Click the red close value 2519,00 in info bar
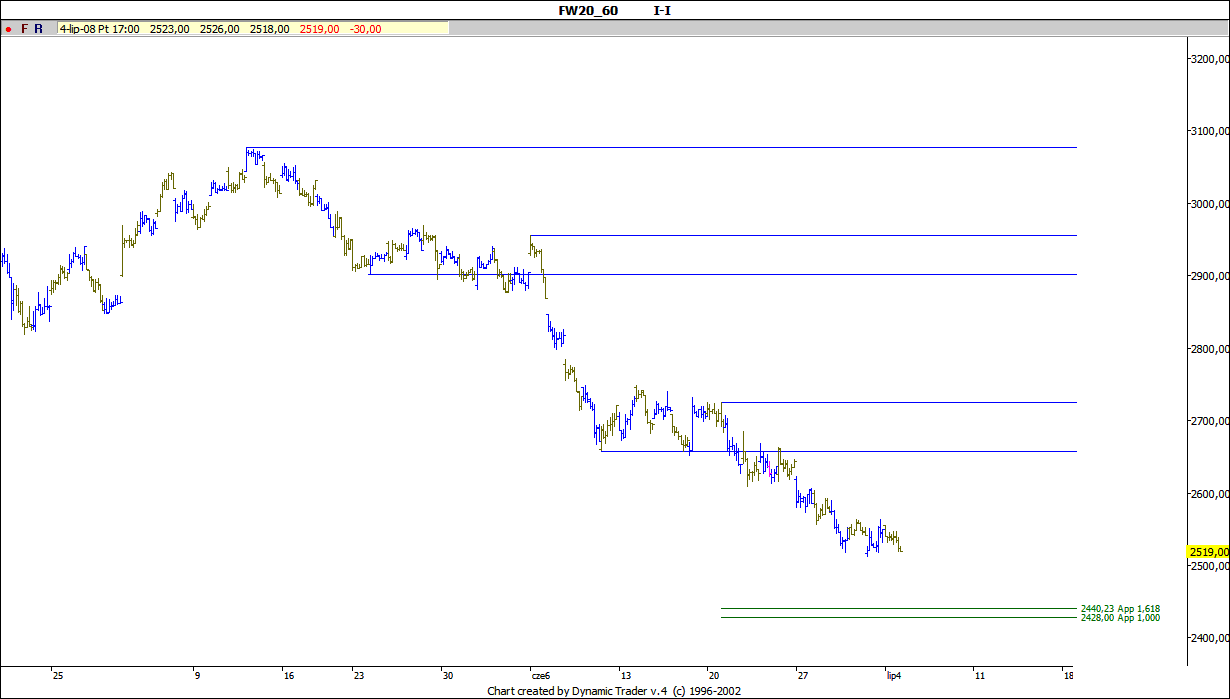Viewport: 1230px width, 699px height. pyautogui.click(x=319, y=29)
